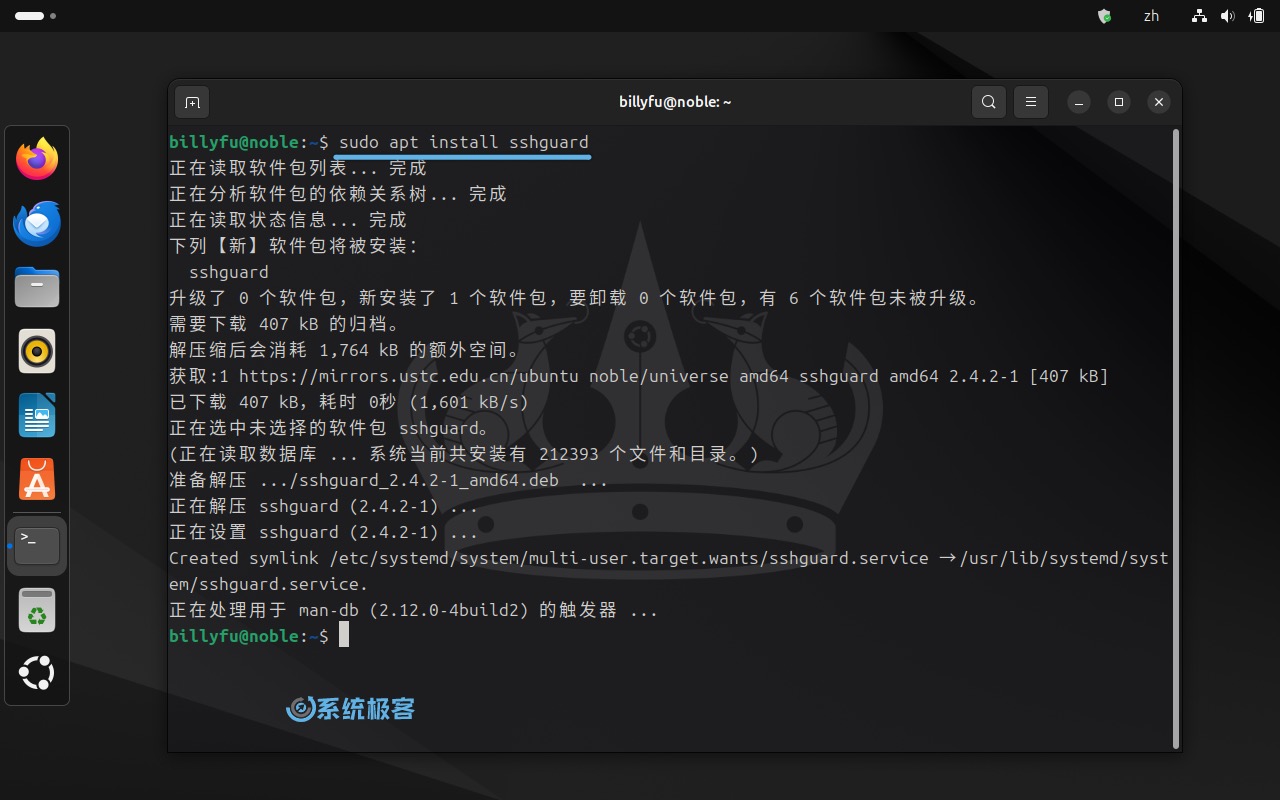Open the Trash from the dock
The width and height of the screenshot is (1280, 800).
tap(37, 609)
